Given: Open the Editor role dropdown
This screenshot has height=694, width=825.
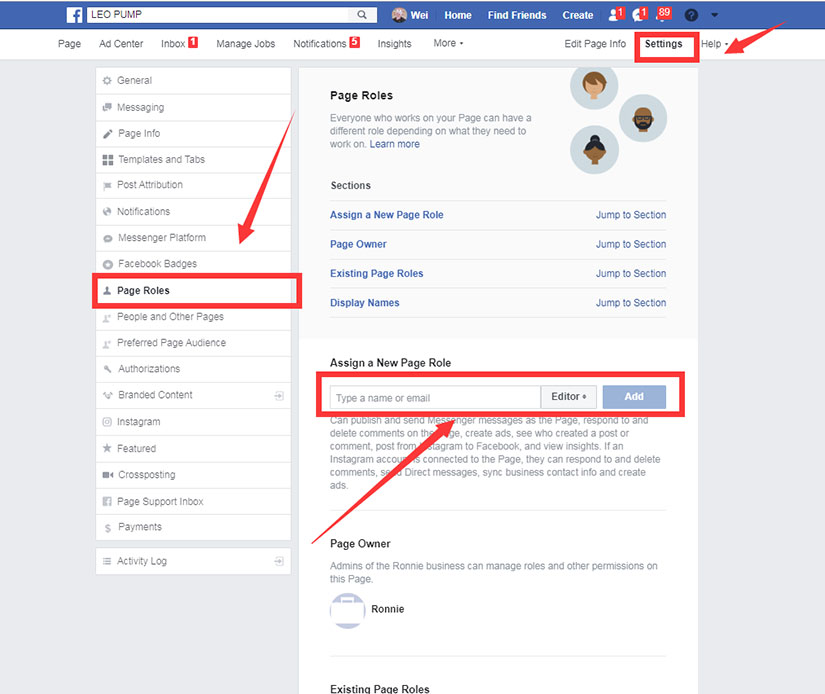Looking at the screenshot, I should [568, 397].
